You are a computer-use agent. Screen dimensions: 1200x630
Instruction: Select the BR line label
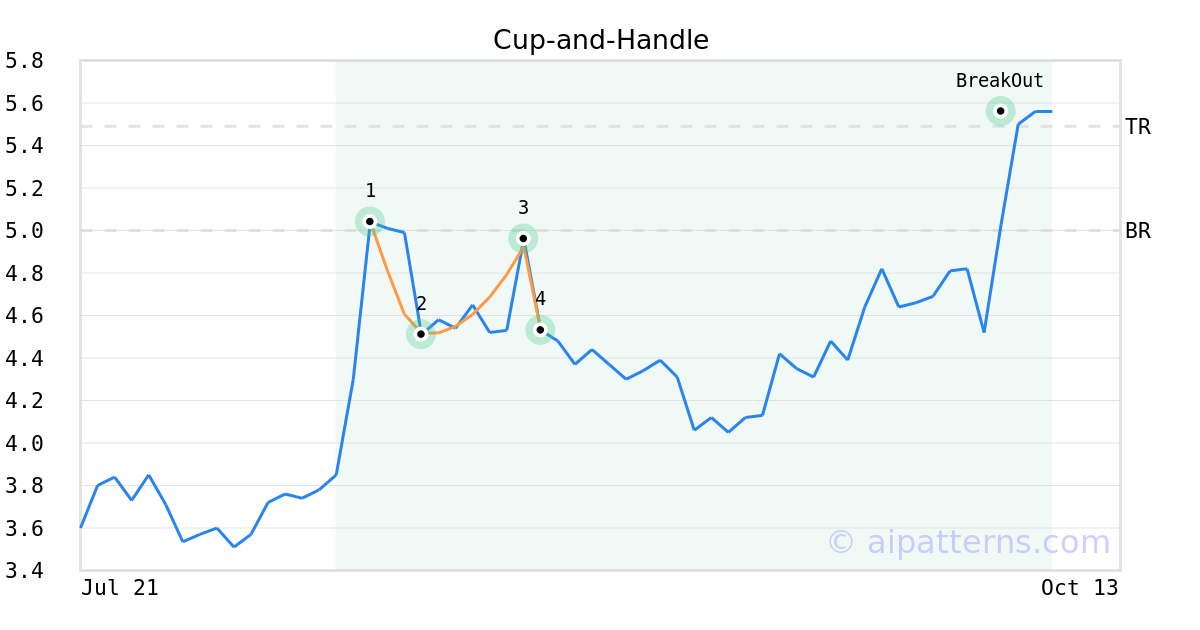coord(1137,231)
